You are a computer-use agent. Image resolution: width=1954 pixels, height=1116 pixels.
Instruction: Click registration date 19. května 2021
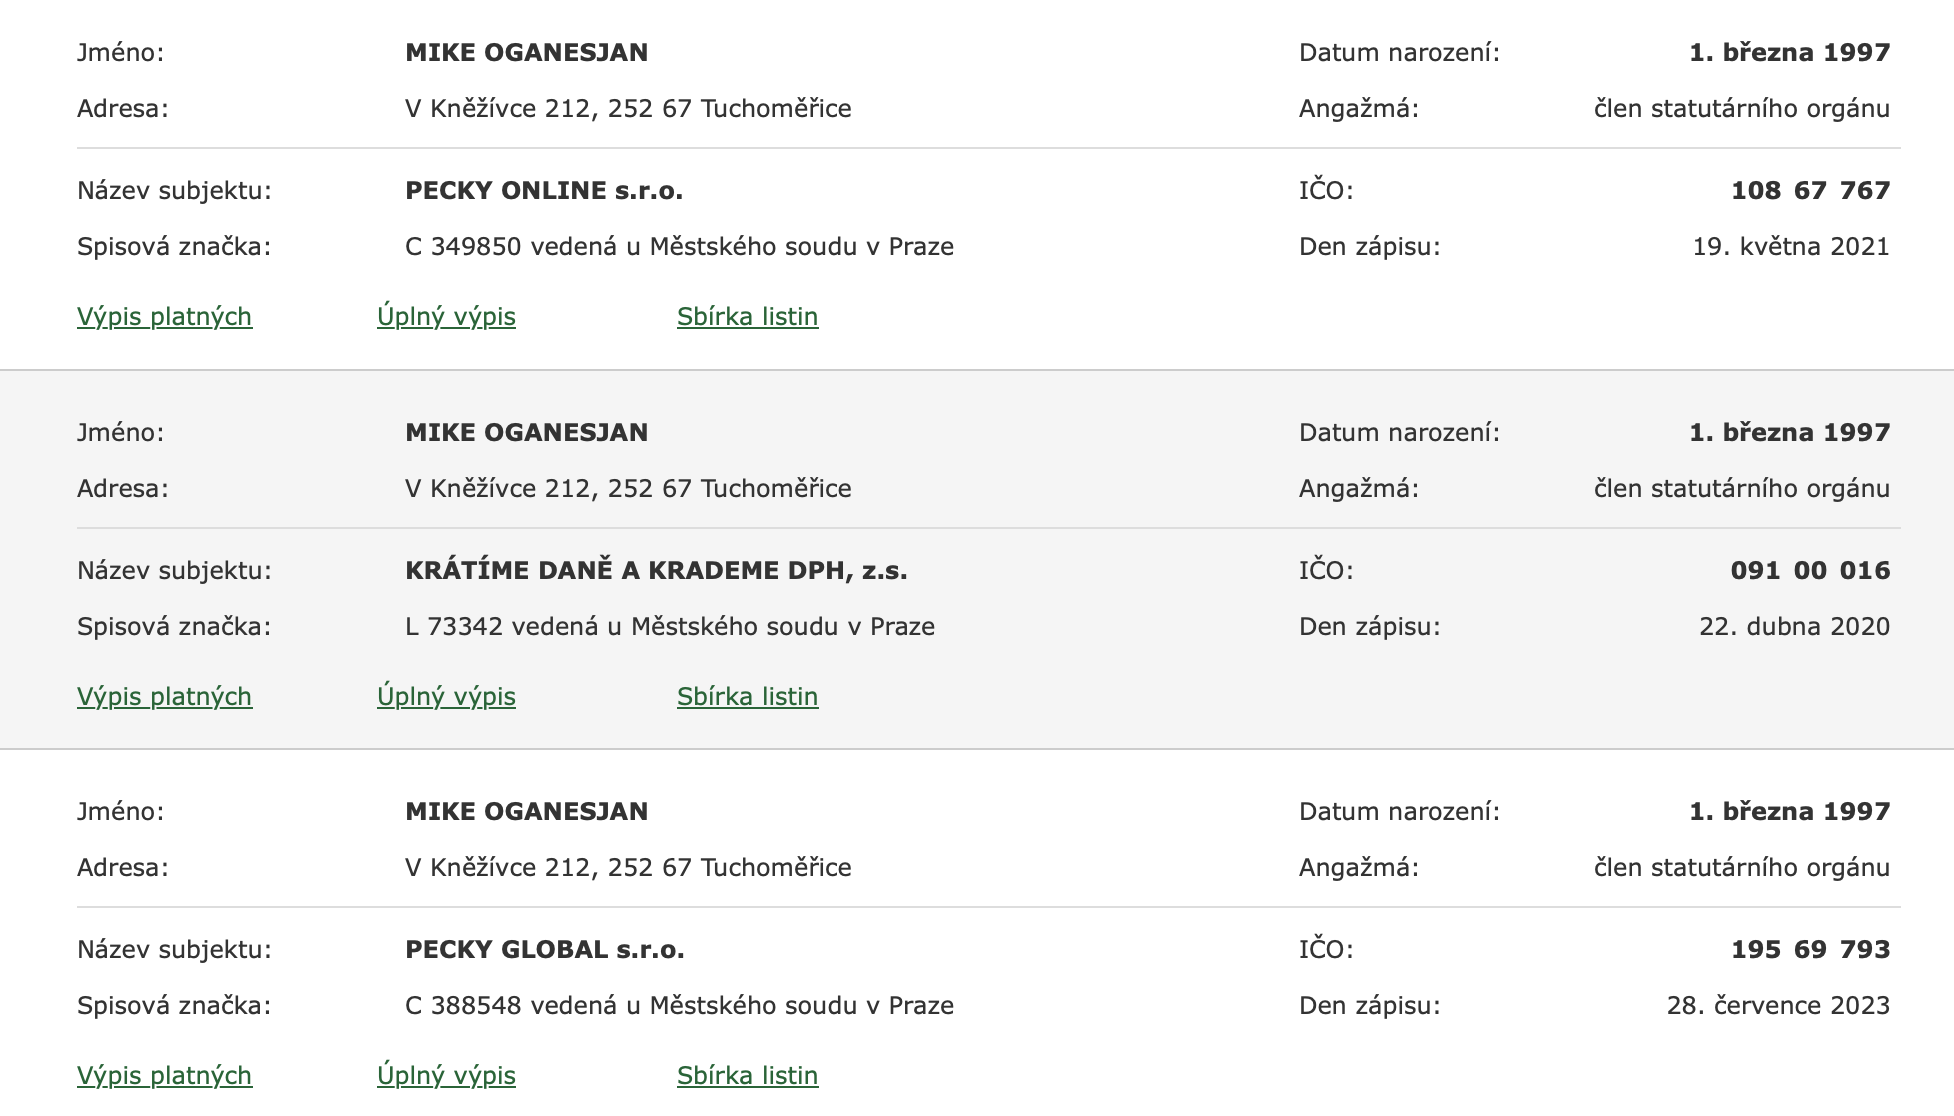point(1791,247)
